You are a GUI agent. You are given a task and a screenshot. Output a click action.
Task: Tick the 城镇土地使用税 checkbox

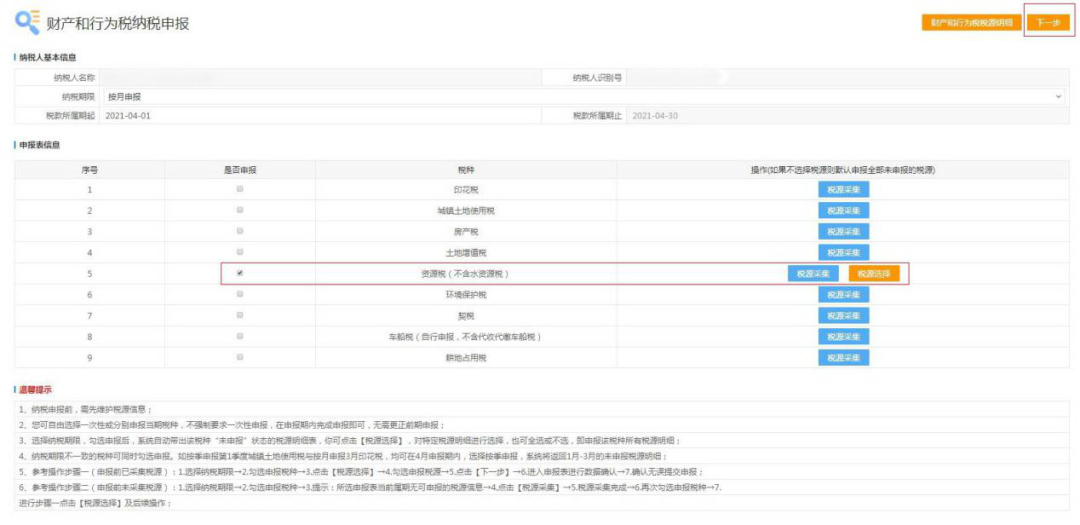[240, 210]
